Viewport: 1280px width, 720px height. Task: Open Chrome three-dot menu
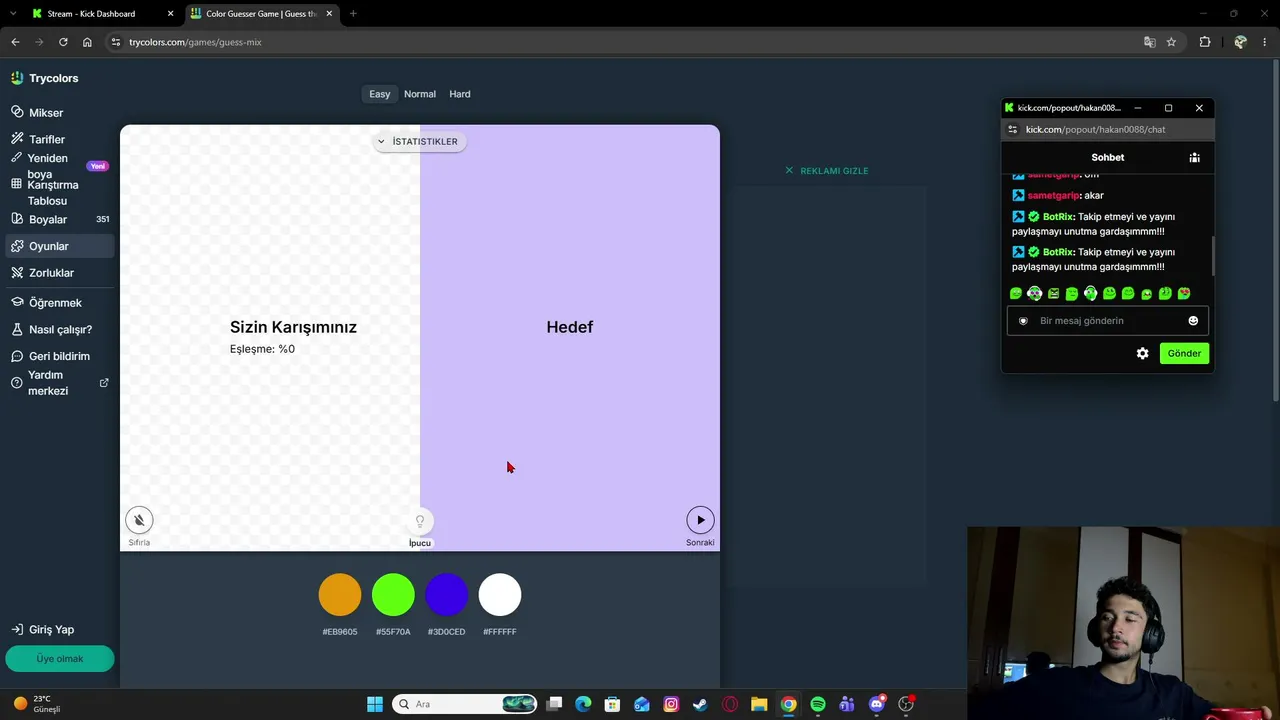(1265, 42)
